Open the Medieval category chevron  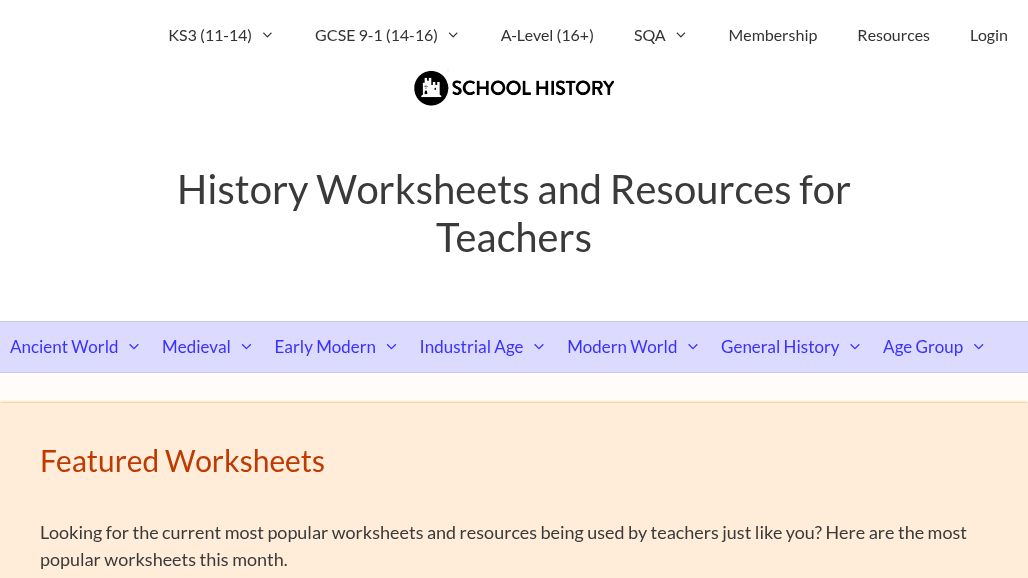click(x=245, y=346)
